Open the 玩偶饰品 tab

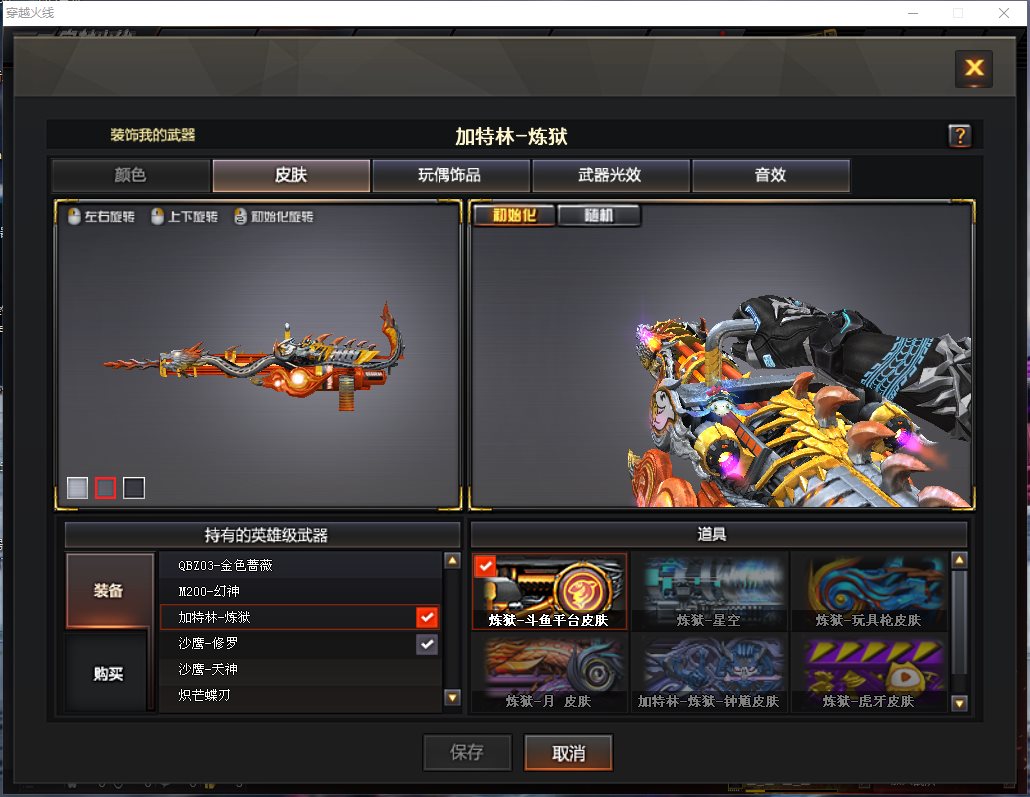(x=451, y=175)
